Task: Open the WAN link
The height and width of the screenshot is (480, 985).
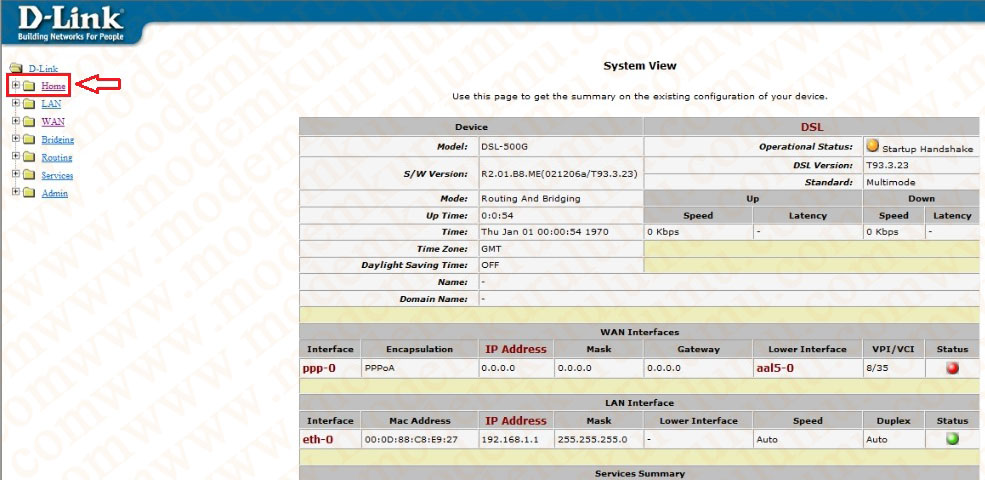Action: tap(53, 122)
